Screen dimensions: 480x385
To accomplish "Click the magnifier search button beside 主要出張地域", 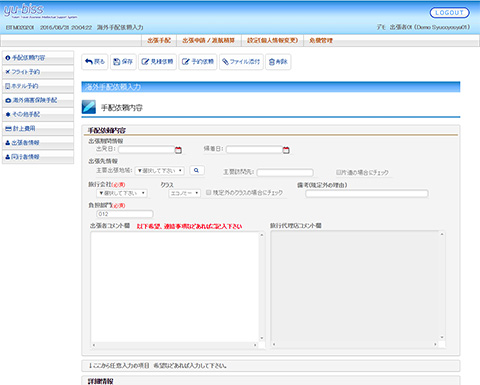I will coord(197,170).
